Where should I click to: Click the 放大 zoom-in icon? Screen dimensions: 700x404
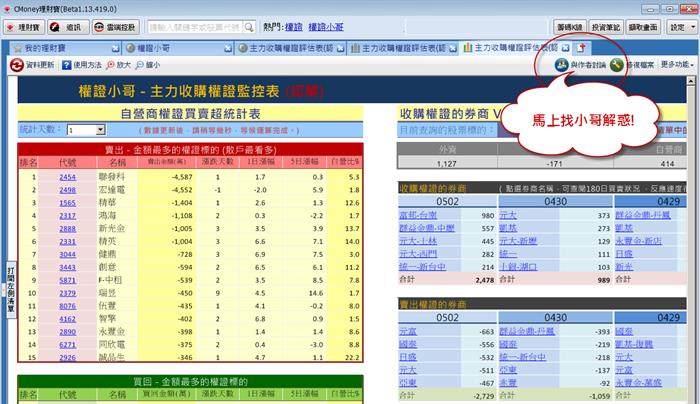point(110,65)
